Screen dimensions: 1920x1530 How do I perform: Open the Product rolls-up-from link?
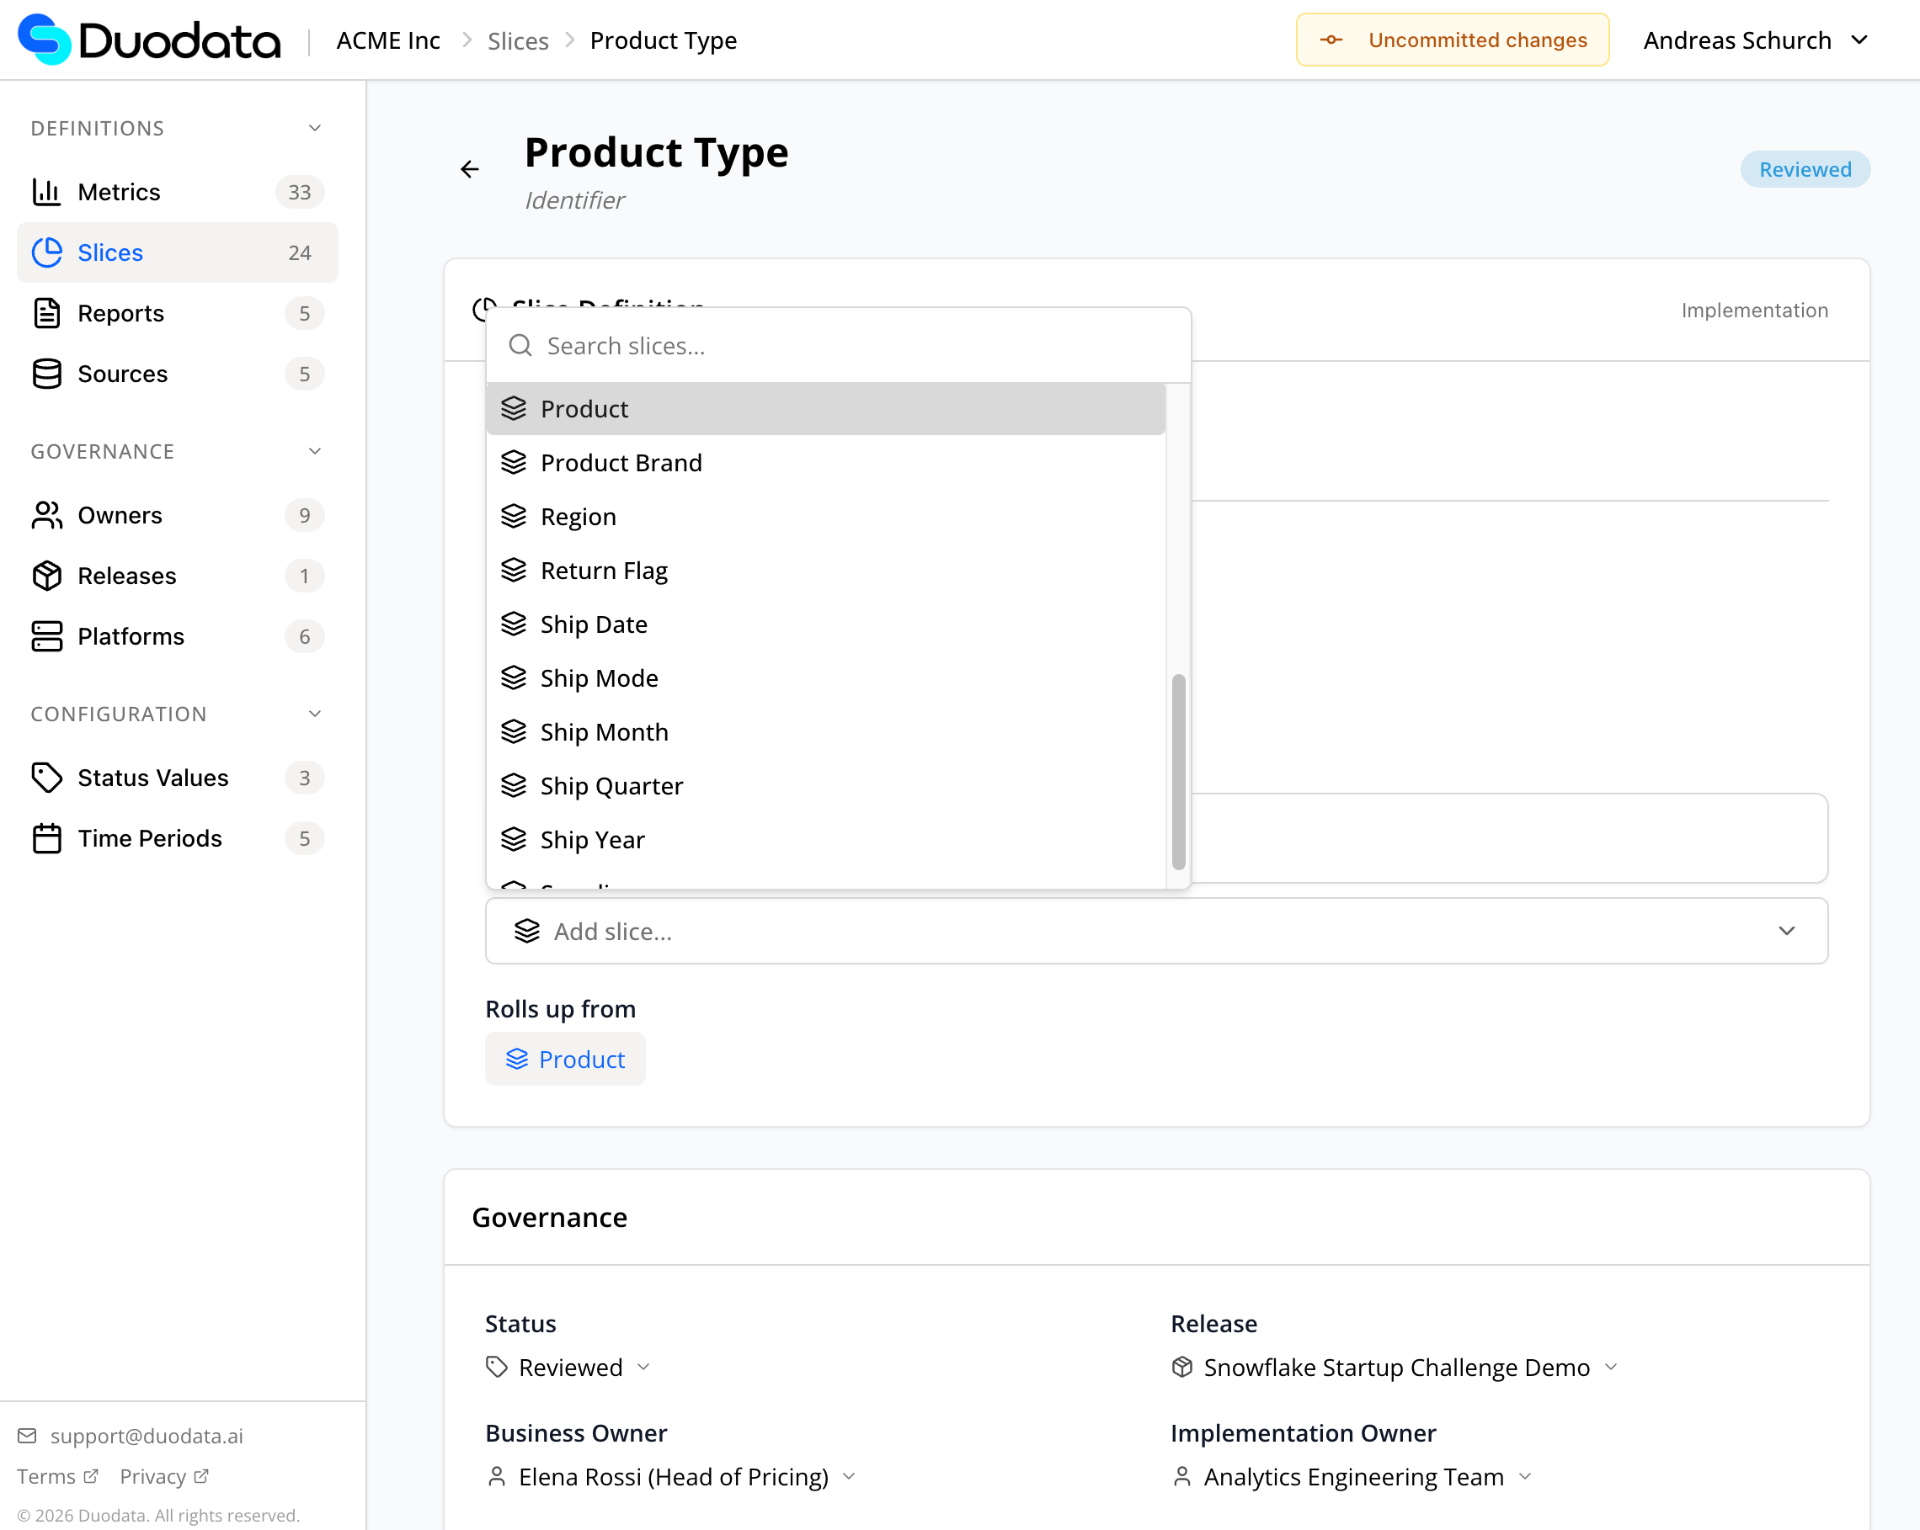[566, 1059]
